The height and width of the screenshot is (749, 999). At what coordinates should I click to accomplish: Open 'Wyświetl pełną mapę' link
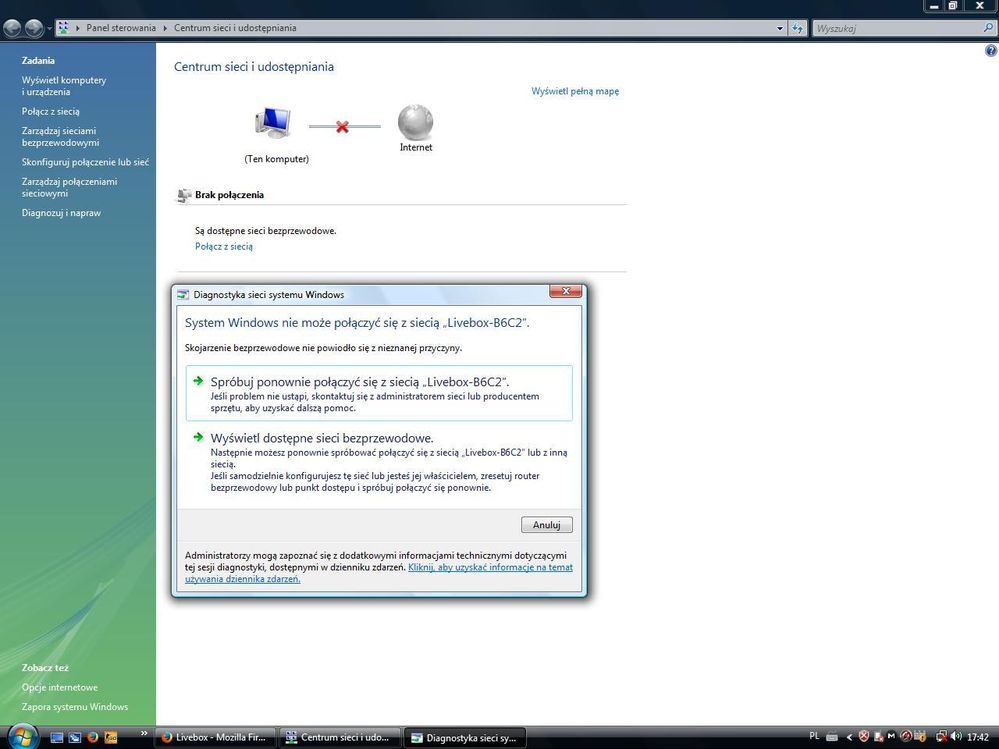(x=575, y=91)
